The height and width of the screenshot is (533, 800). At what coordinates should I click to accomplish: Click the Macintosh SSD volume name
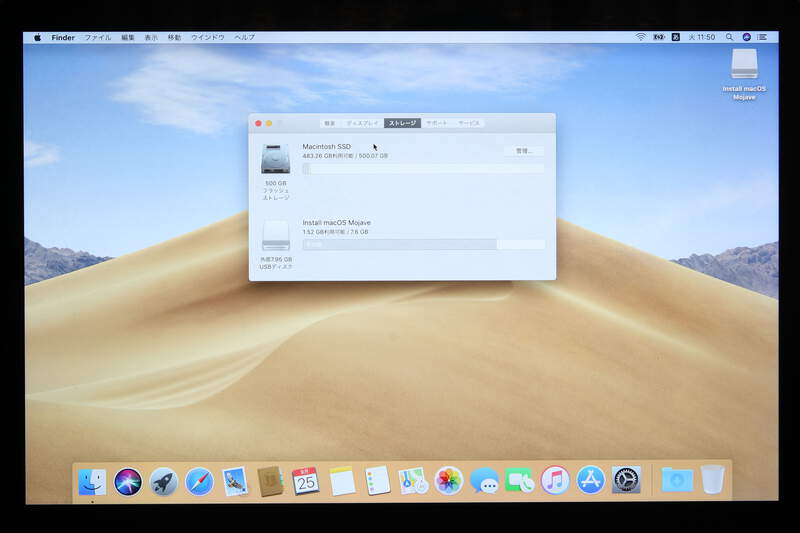tap(327, 146)
